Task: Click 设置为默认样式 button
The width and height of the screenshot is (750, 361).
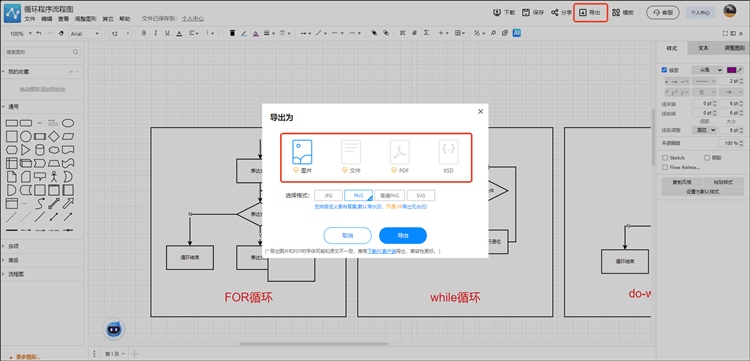Action: point(702,192)
